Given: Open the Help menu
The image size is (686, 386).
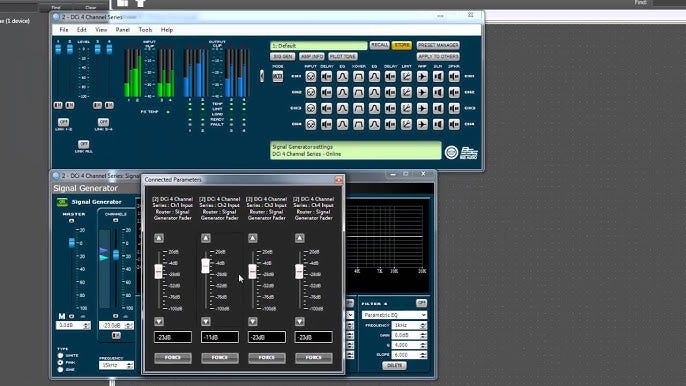Looking at the screenshot, I should click(167, 30).
